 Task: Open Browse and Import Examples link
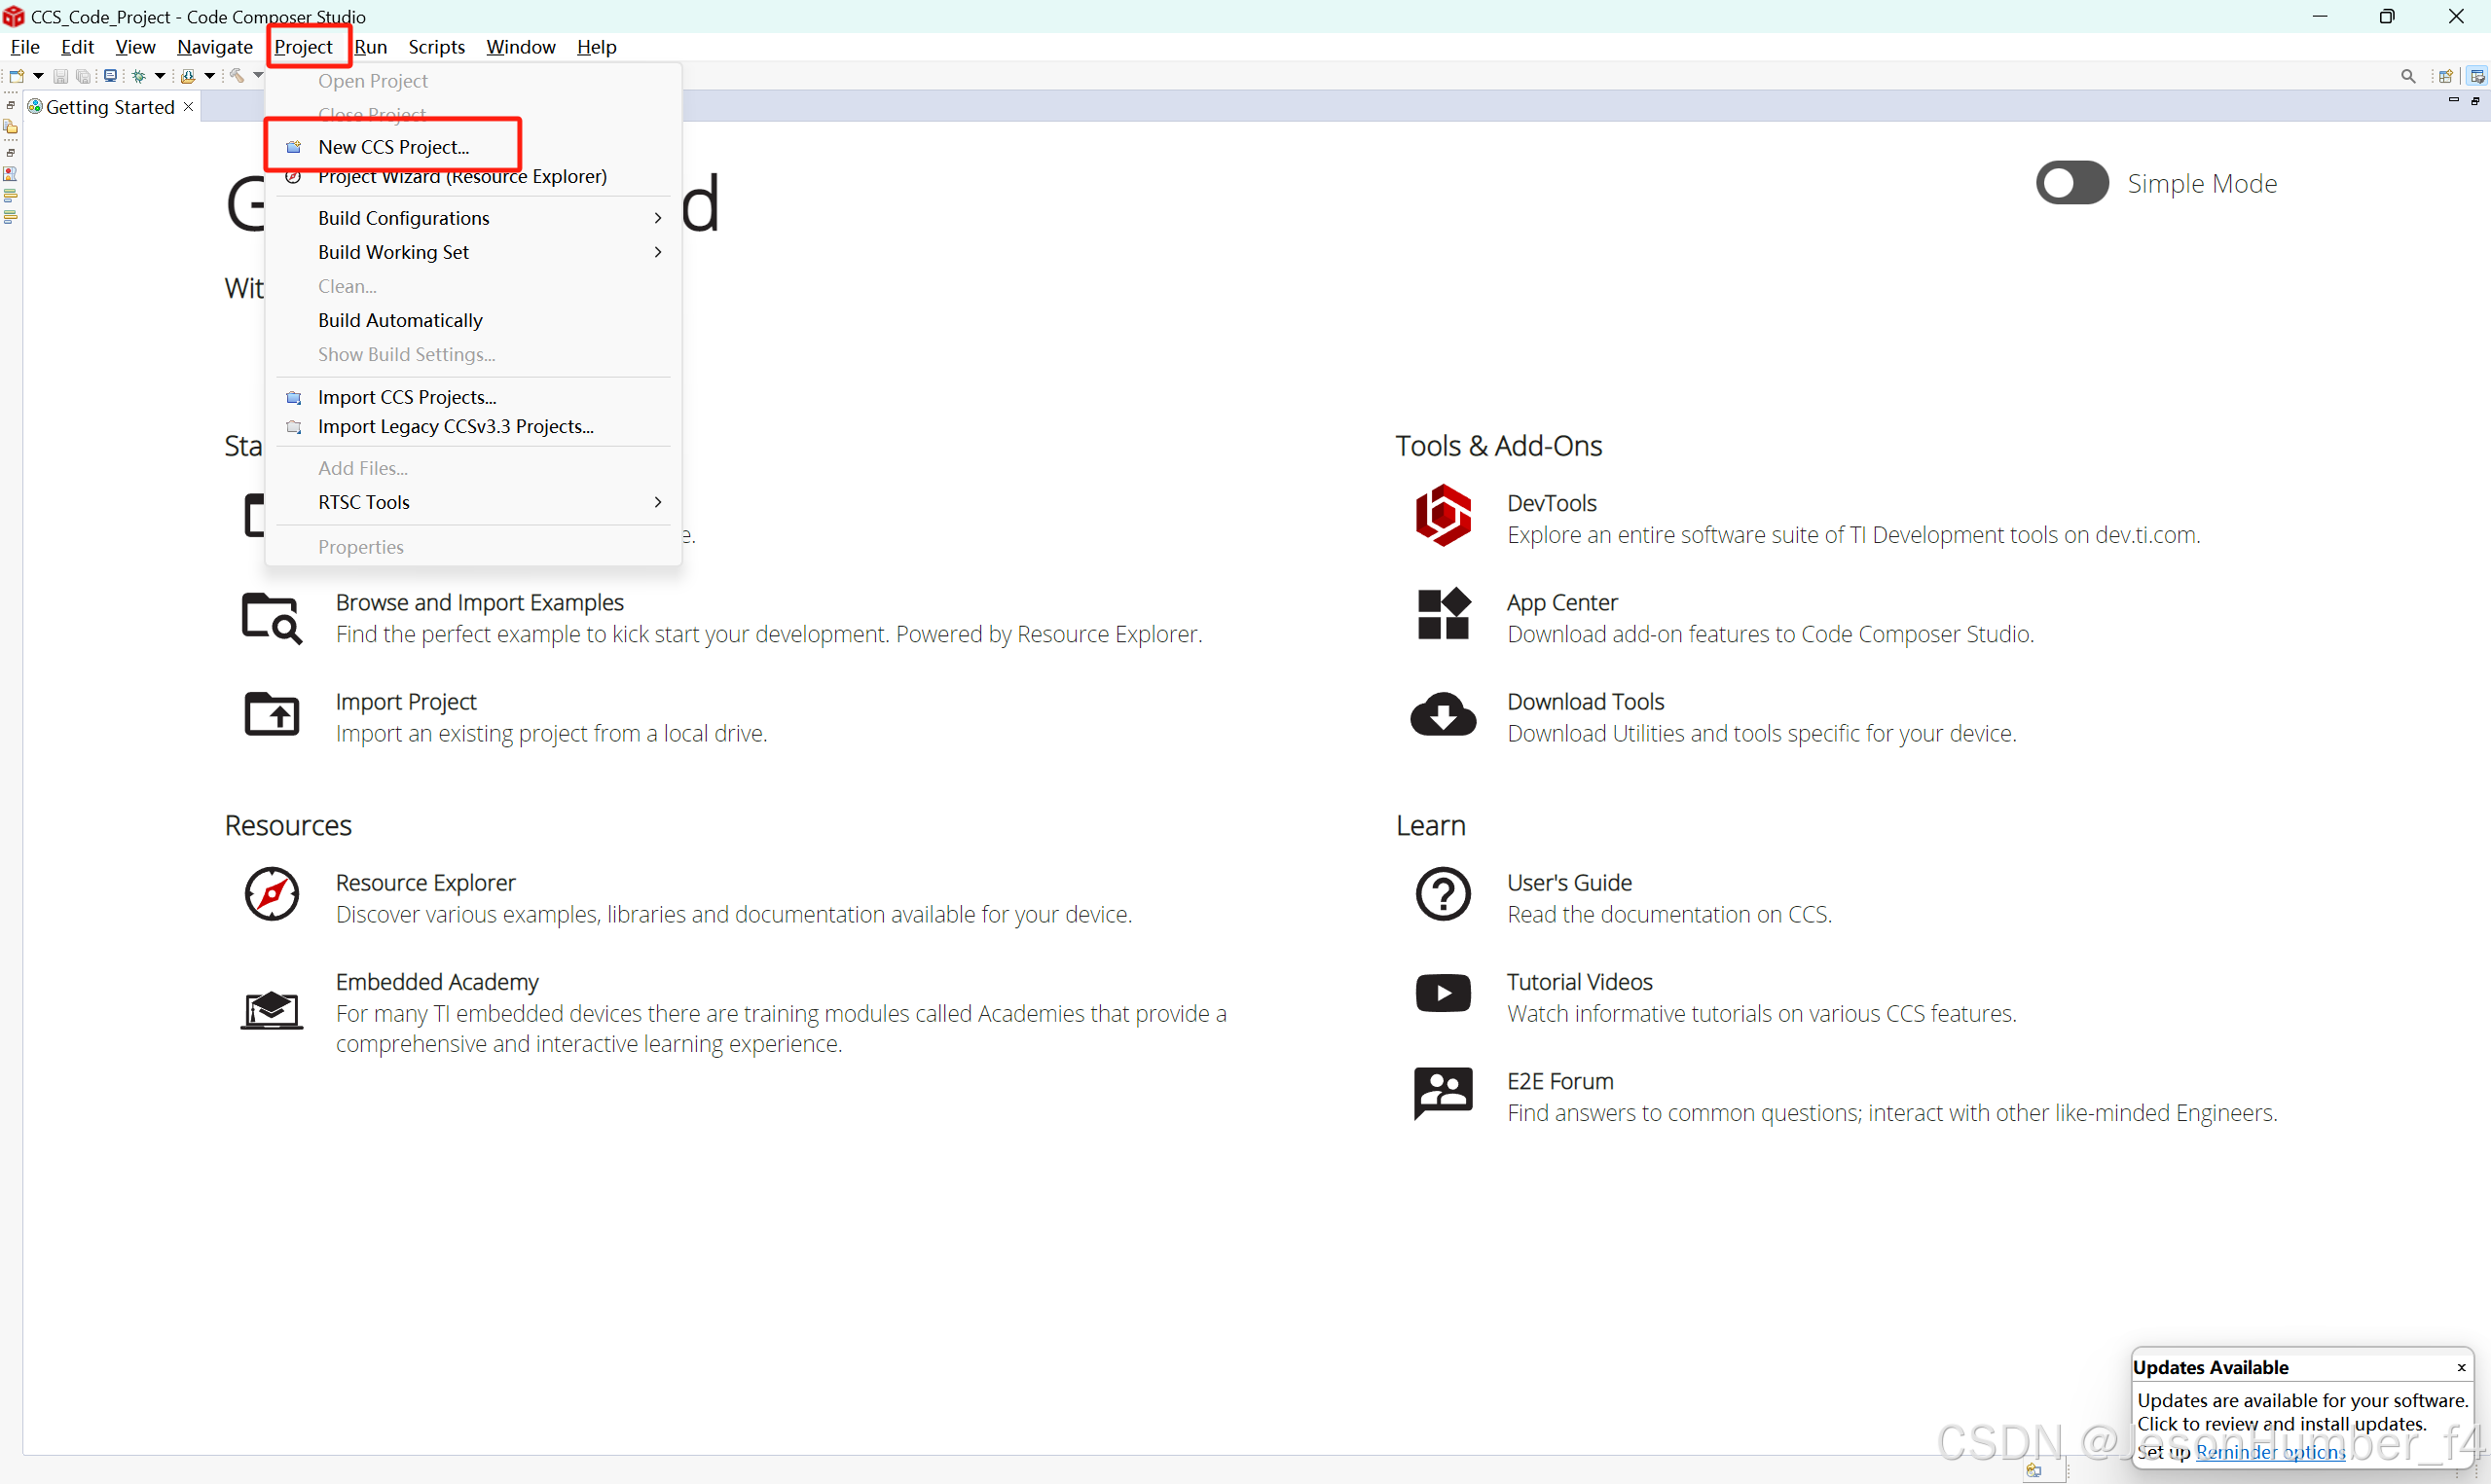click(x=479, y=603)
